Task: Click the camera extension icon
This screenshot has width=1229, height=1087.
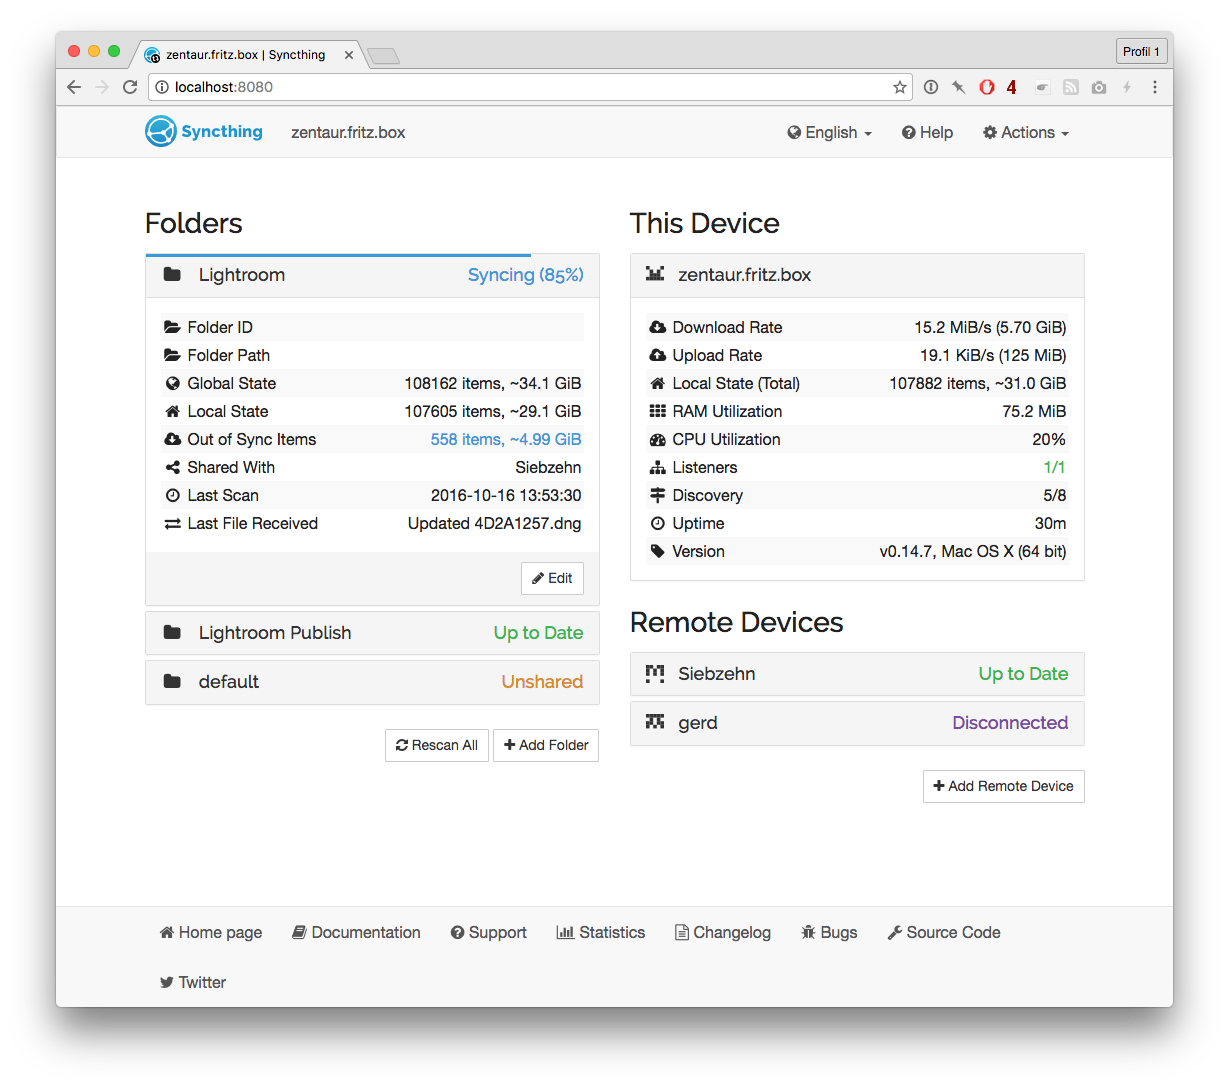Action: coord(1099,87)
